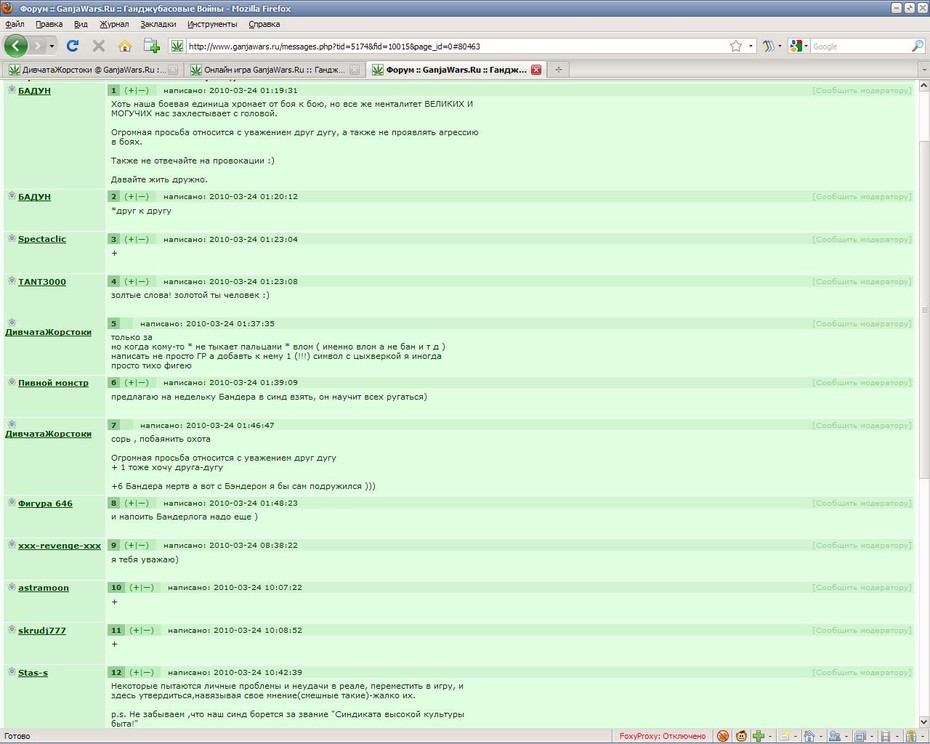The image size is (930, 744).
Task: Open the Вид menu
Action: click(81, 24)
